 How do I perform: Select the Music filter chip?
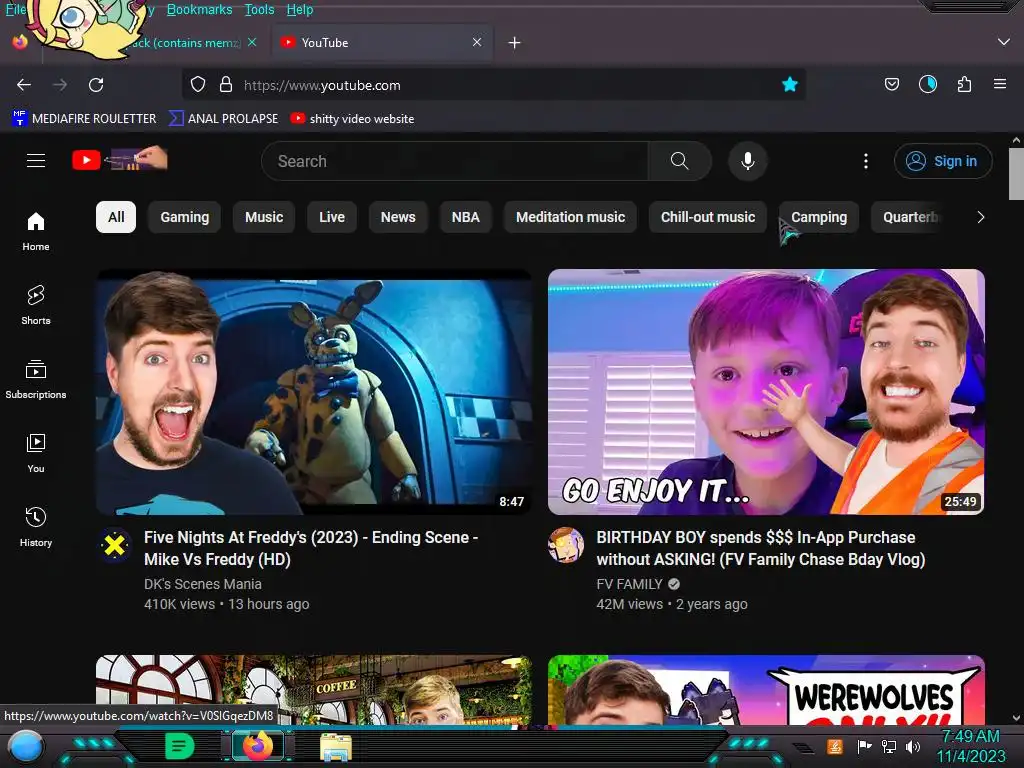point(264,217)
